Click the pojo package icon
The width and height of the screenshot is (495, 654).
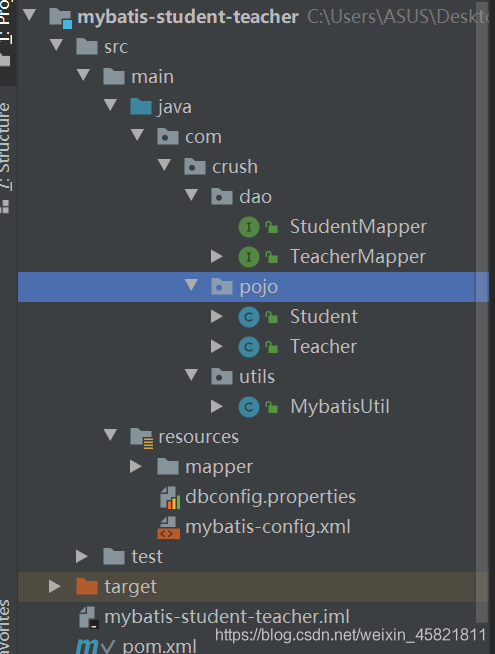(222, 287)
